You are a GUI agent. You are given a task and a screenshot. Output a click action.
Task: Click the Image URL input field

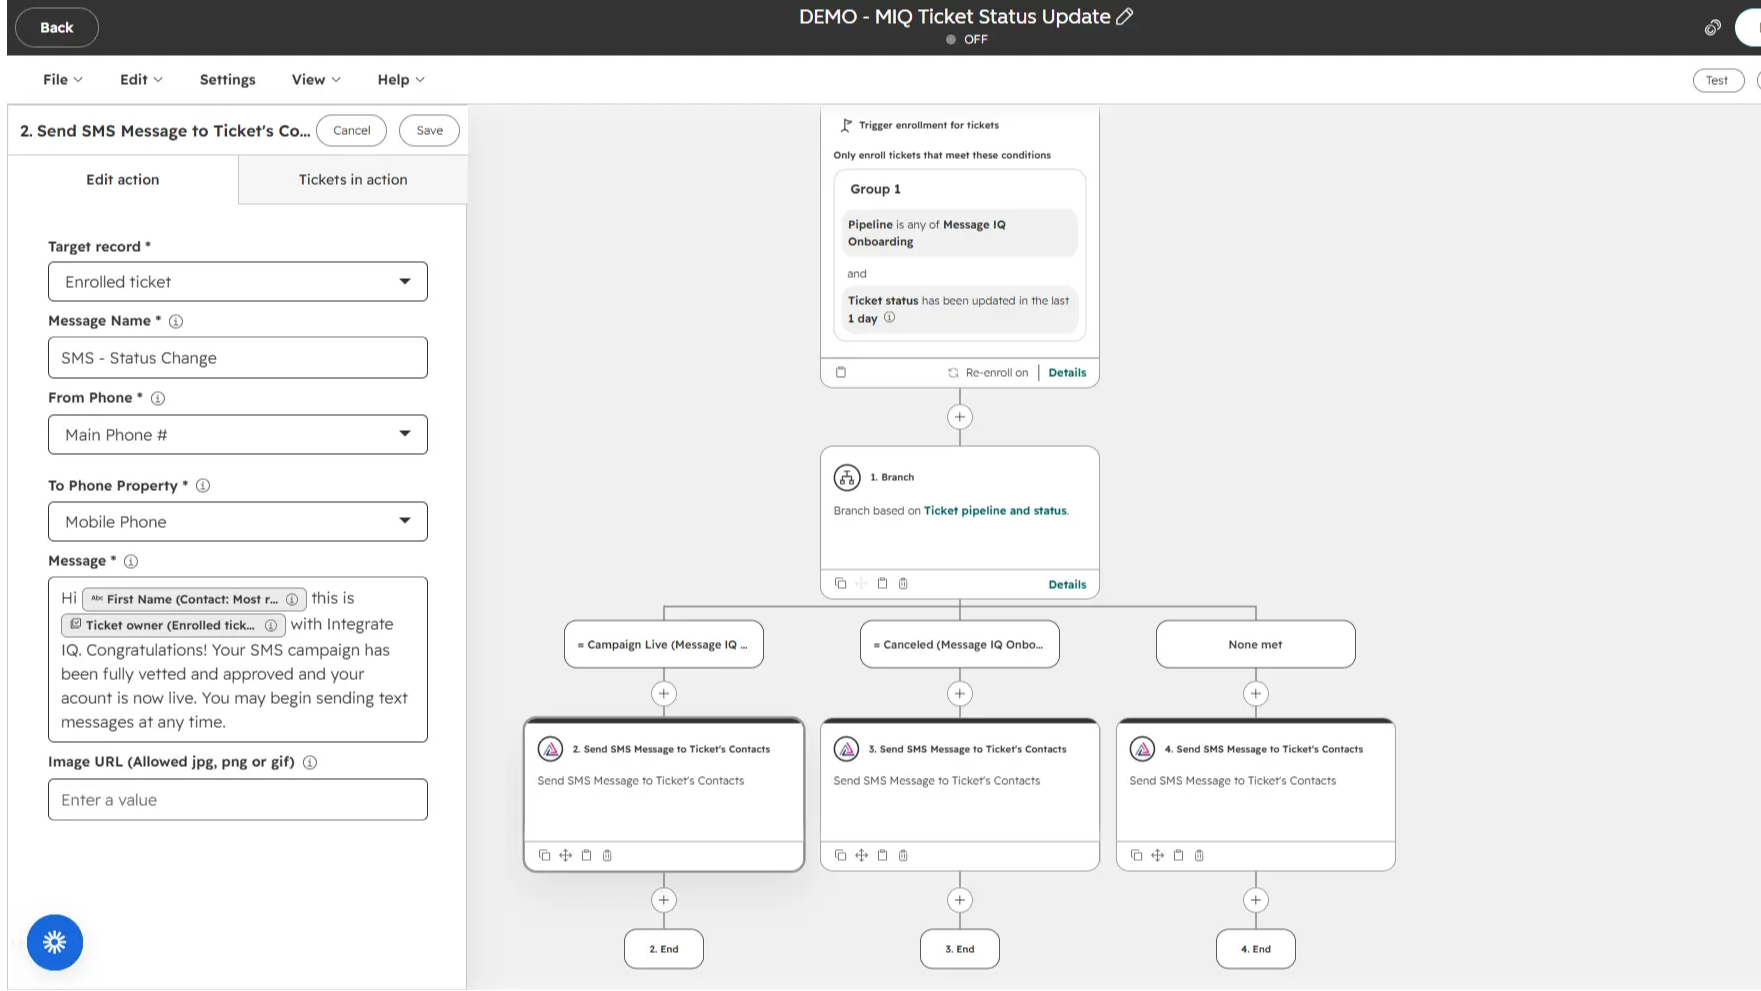coord(238,800)
